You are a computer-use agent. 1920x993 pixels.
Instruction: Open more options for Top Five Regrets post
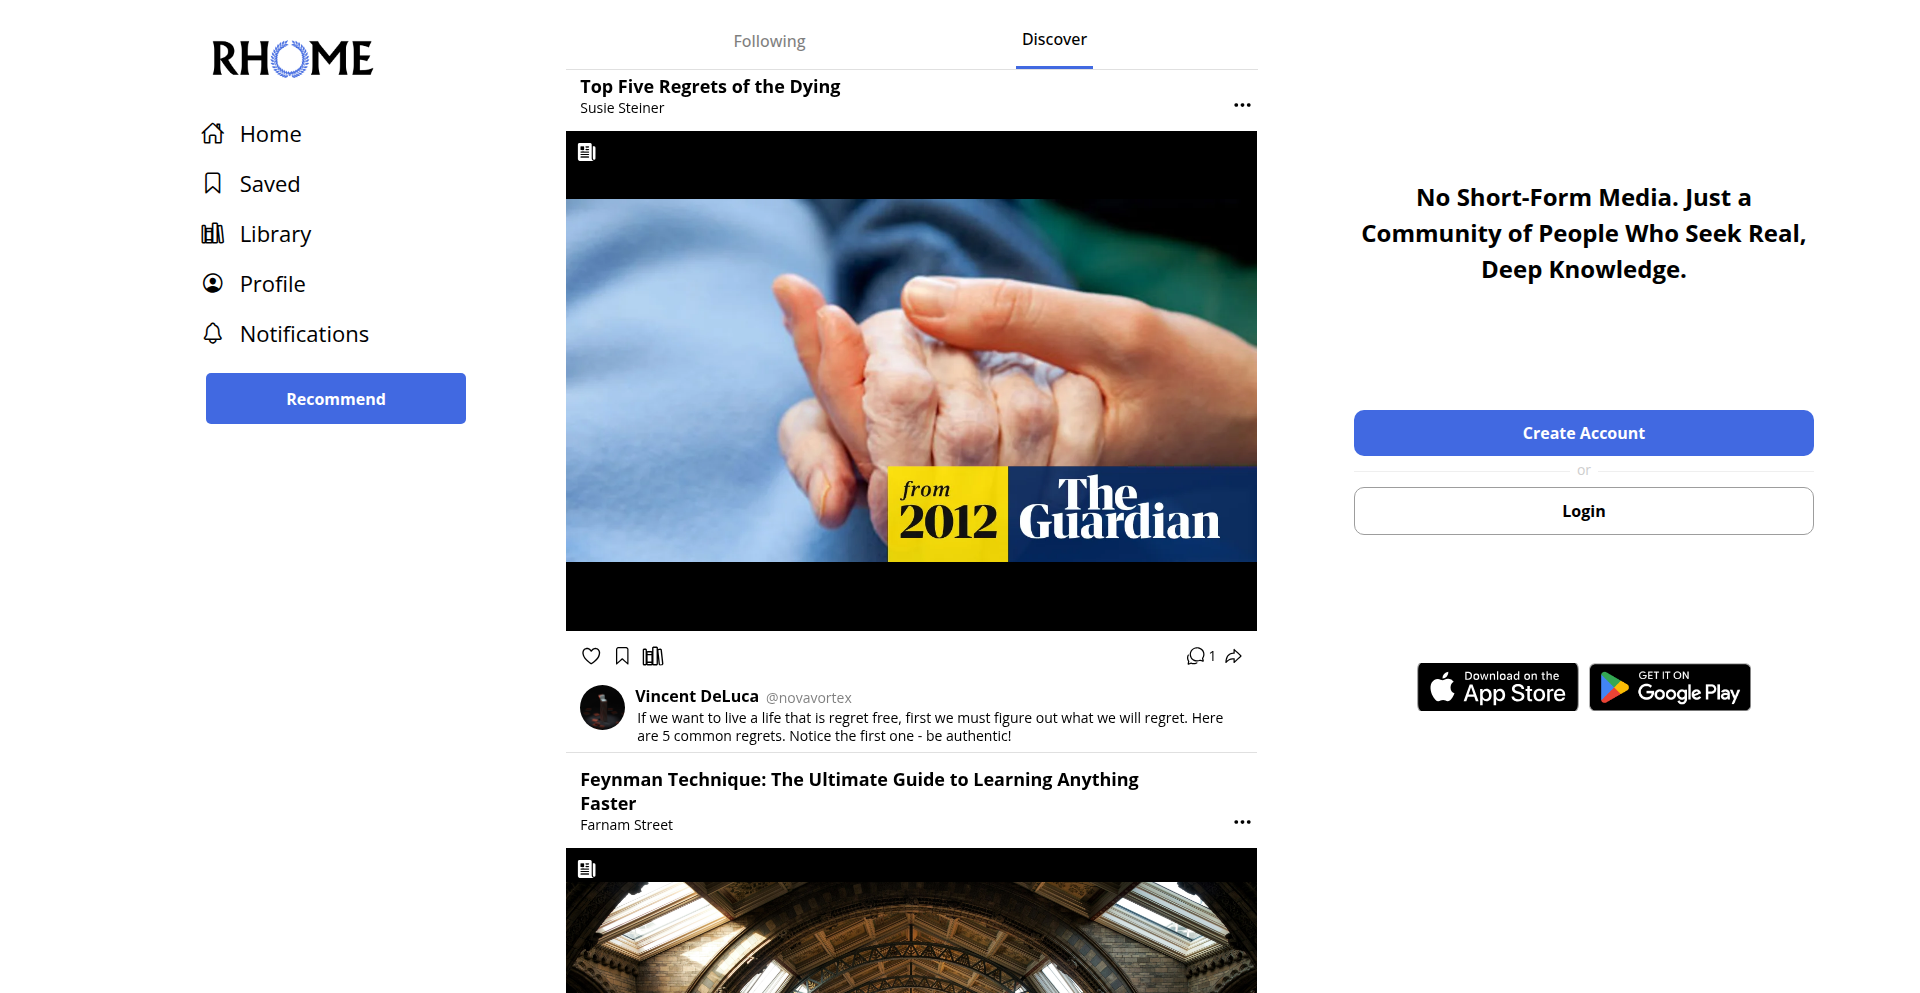pos(1242,105)
